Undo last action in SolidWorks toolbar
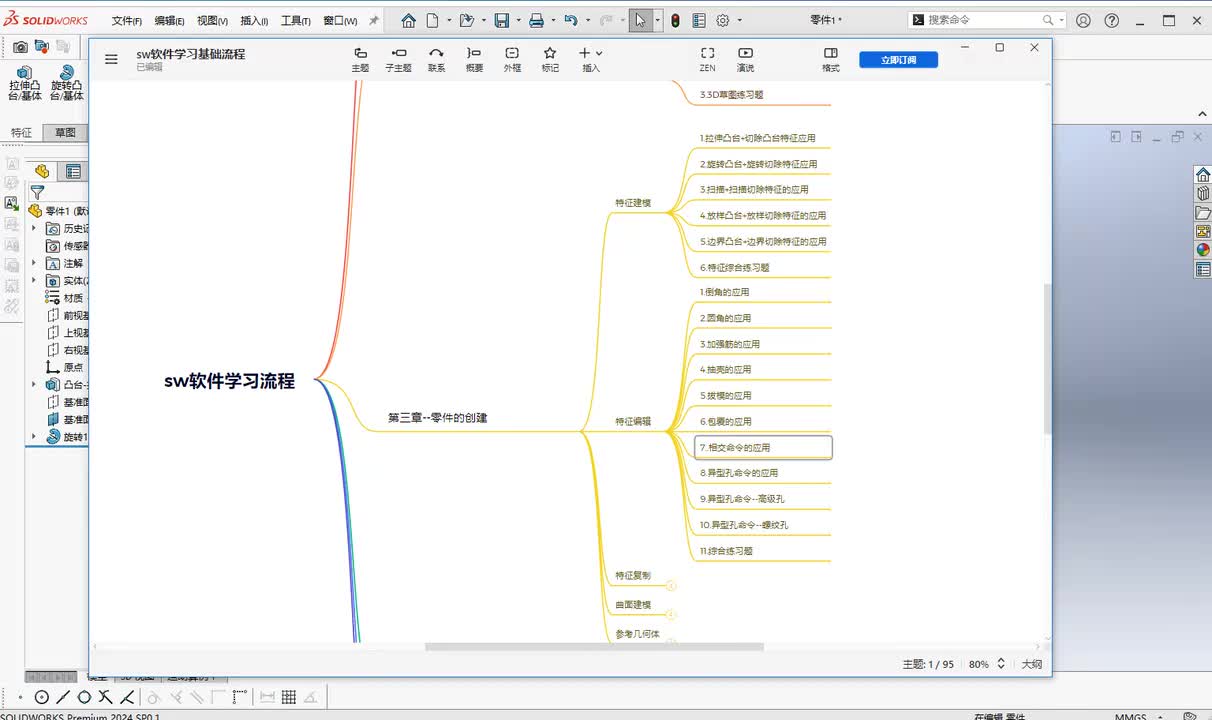 (570, 20)
